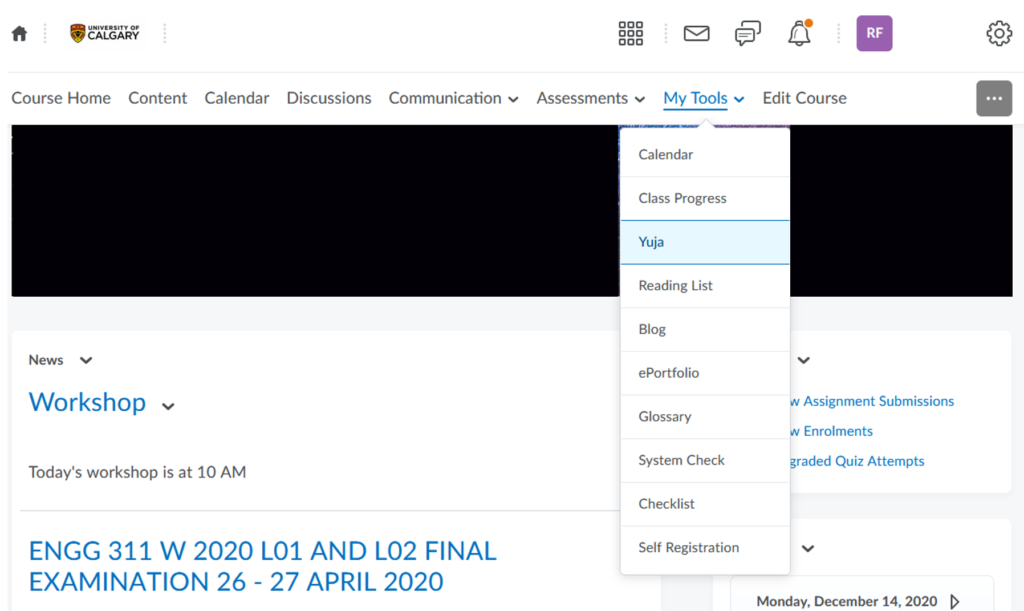
Task: Select Class Progress in My Tools menu
Action: pos(705,198)
